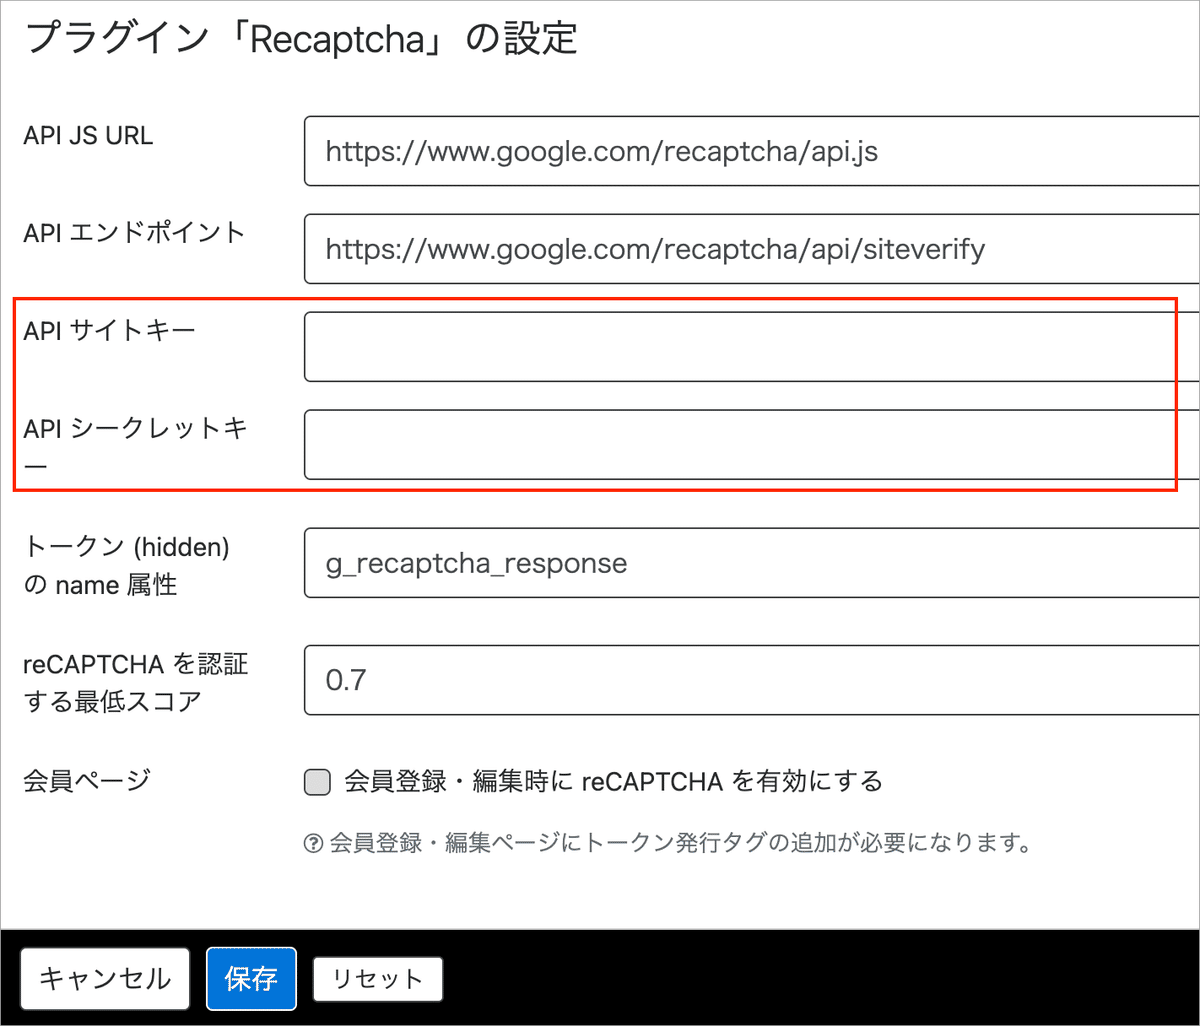The image size is (1200, 1026).
Task: Click the キャンセル button
Action: click(x=105, y=979)
